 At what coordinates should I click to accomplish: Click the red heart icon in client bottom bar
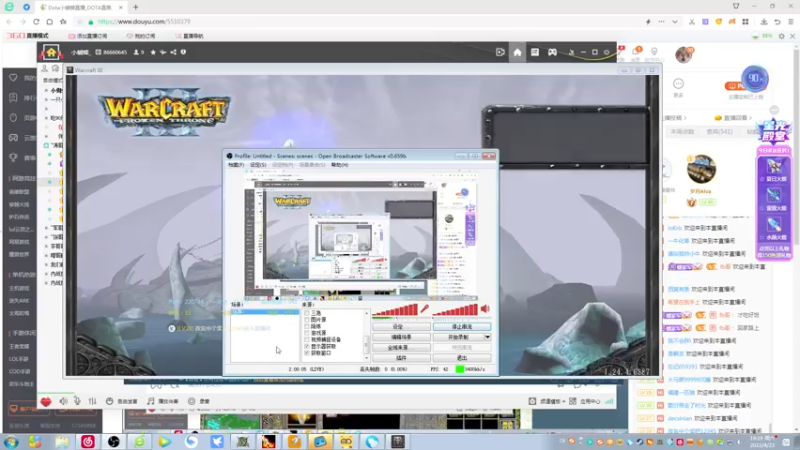46,402
